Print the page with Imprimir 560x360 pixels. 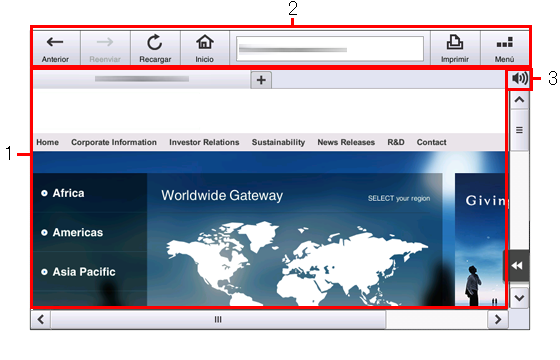tap(455, 48)
